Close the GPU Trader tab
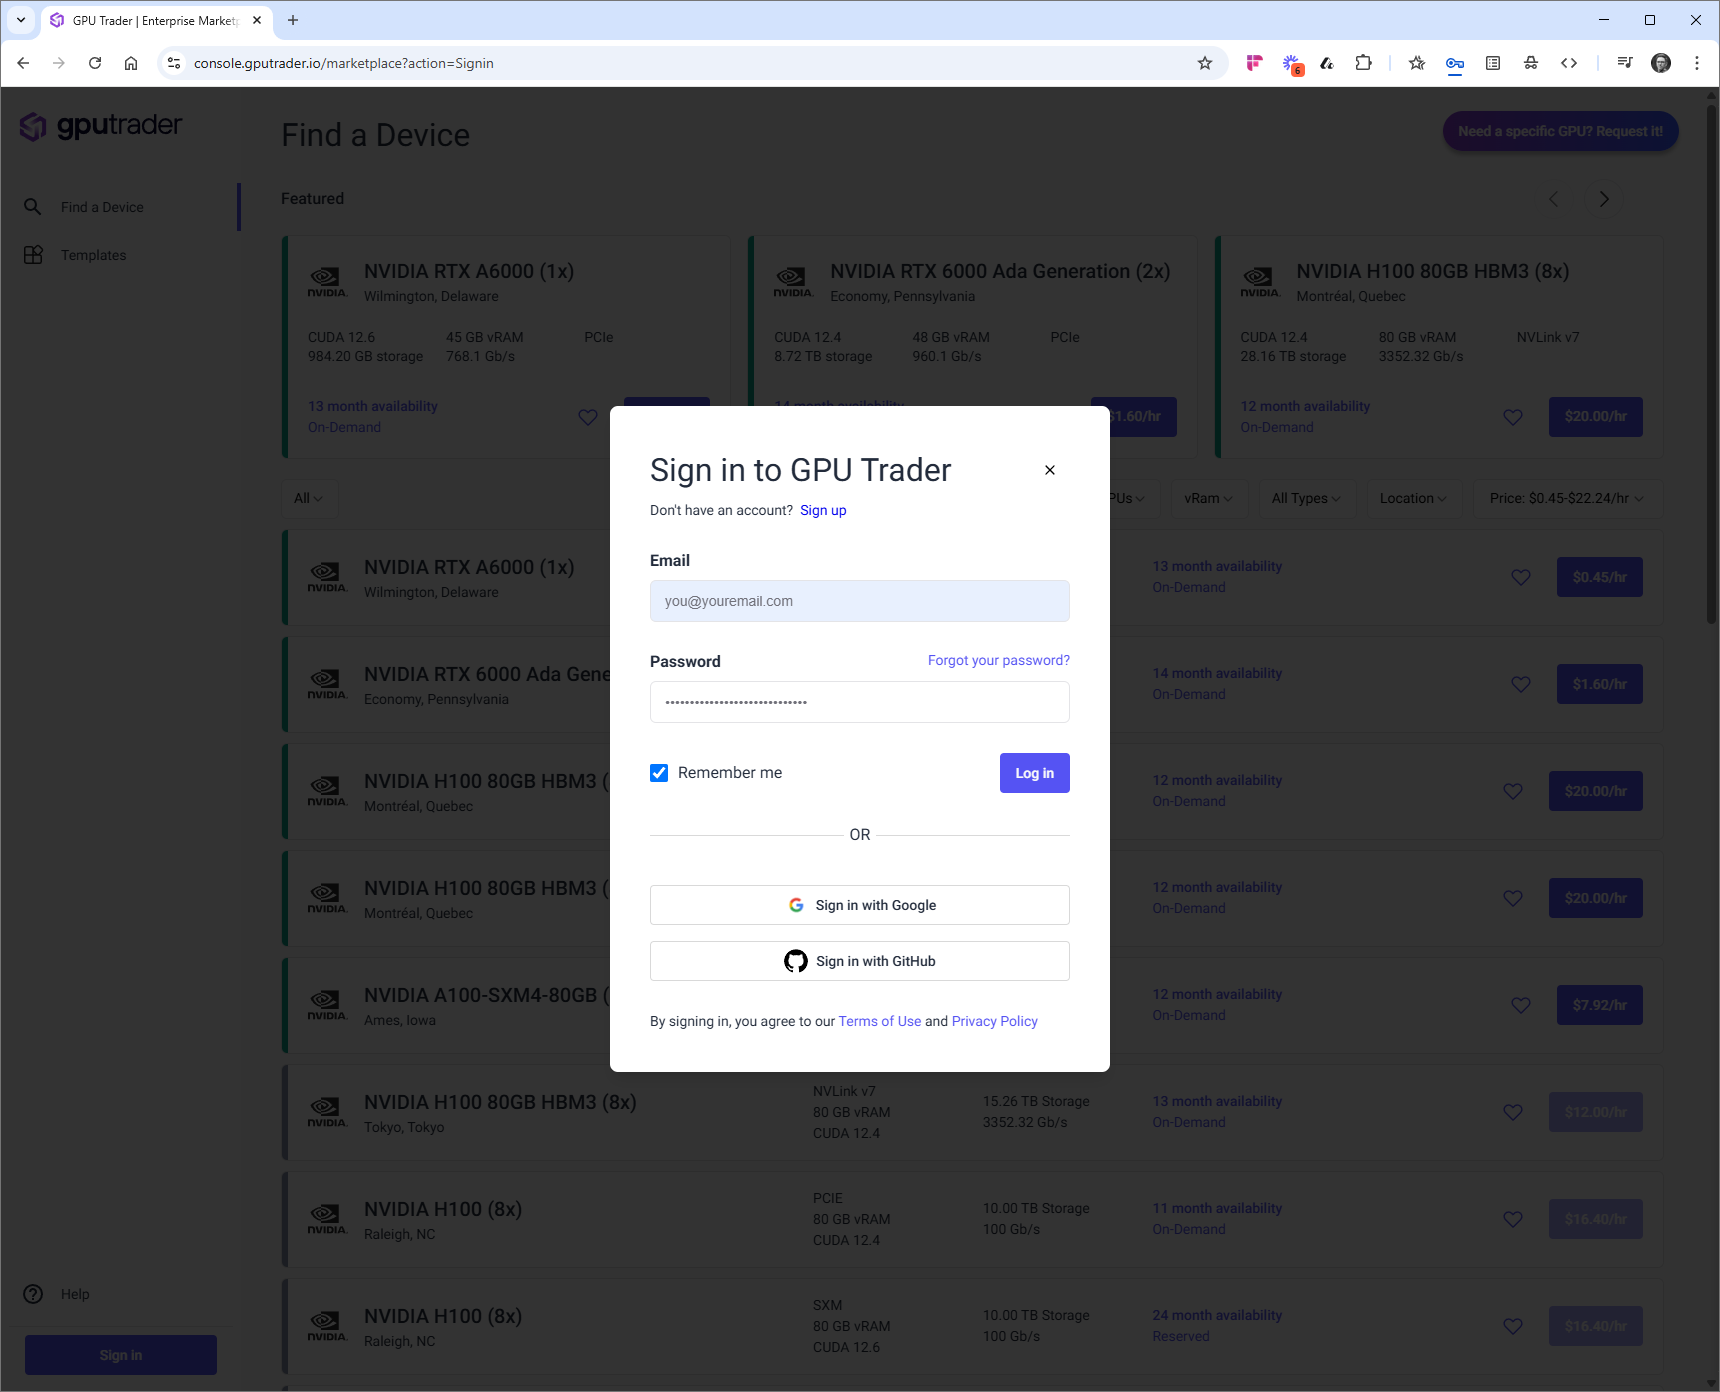The height and width of the screenshot is (1392, 1720). (x=257, y=20)
